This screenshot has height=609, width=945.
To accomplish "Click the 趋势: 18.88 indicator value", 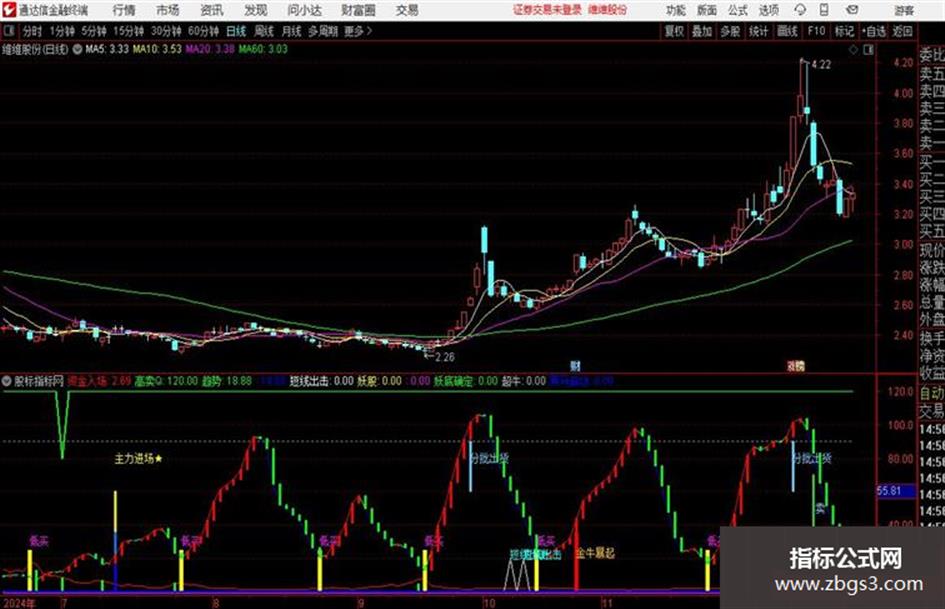I will 227,381.
